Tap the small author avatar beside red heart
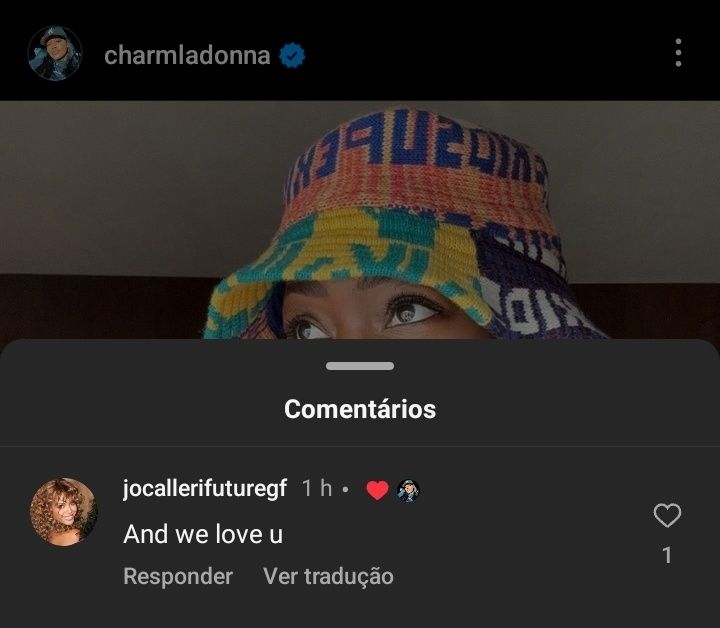Screen dimensions: 720x628 [408, 490]
